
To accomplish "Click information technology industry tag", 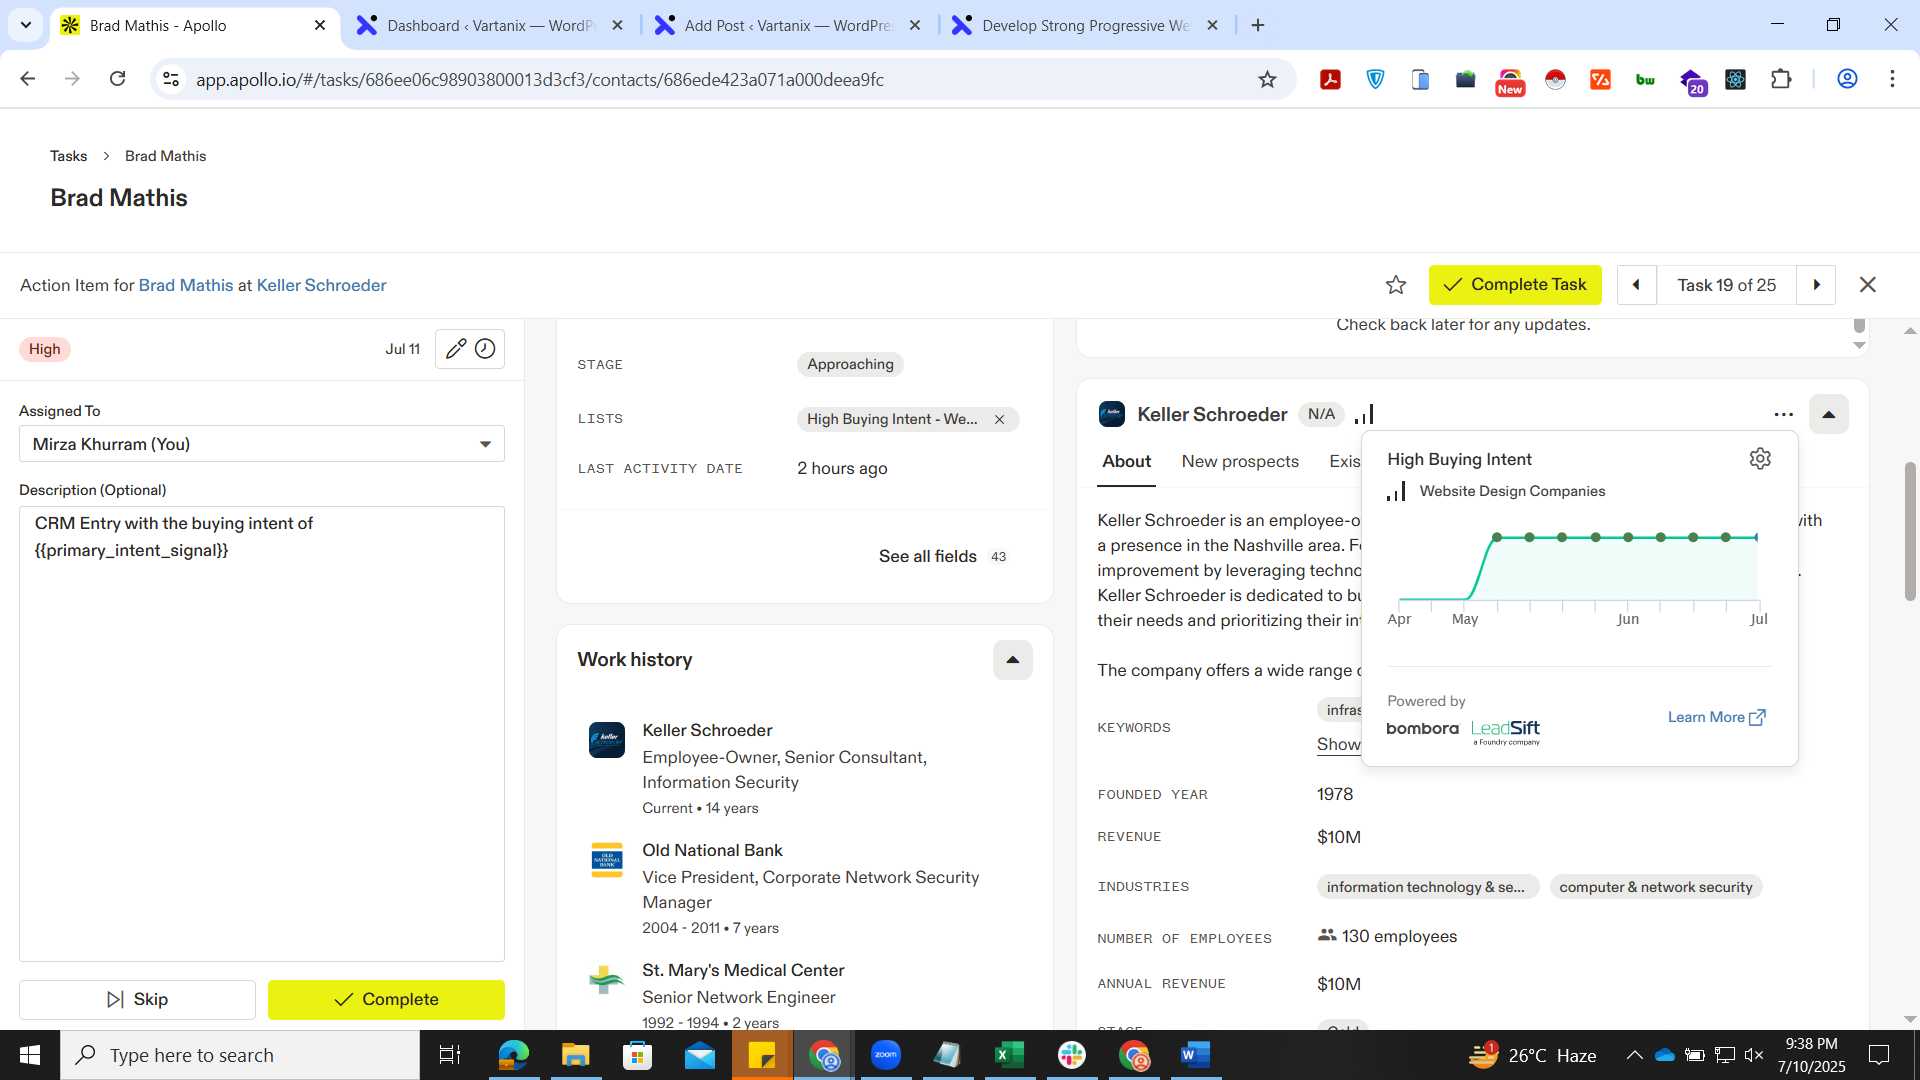I will tap(1426, 887).
